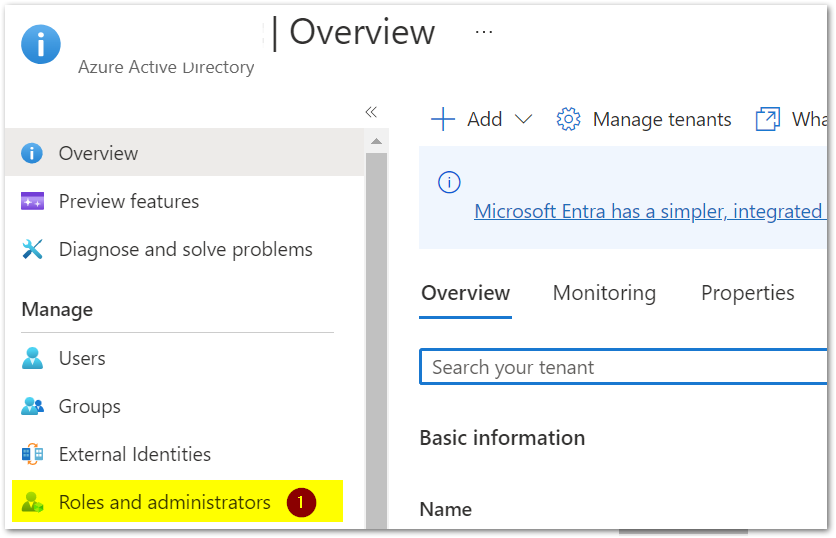Click the Groups people icon
Image resolution: width=836 pixels, height=538 pixels.
pyautogui.click(x=32, y=406)
